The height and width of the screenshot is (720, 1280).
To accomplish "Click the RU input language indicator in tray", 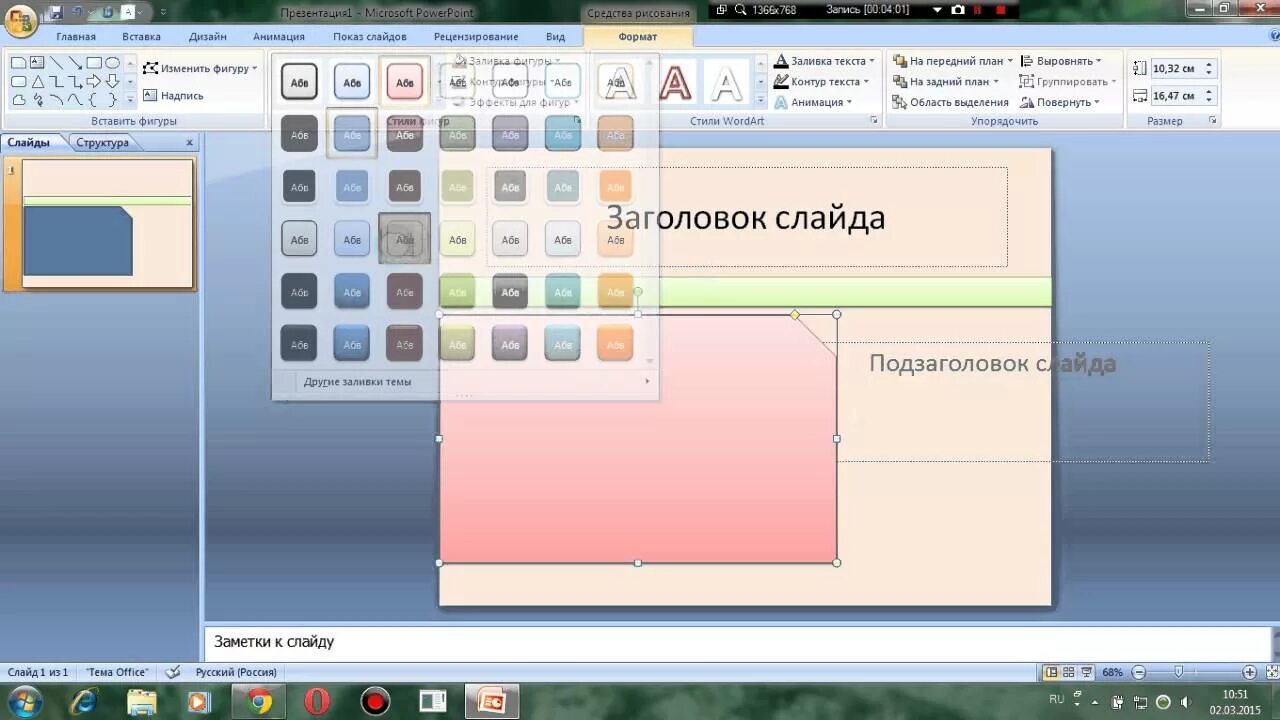I will point(1057,700).
